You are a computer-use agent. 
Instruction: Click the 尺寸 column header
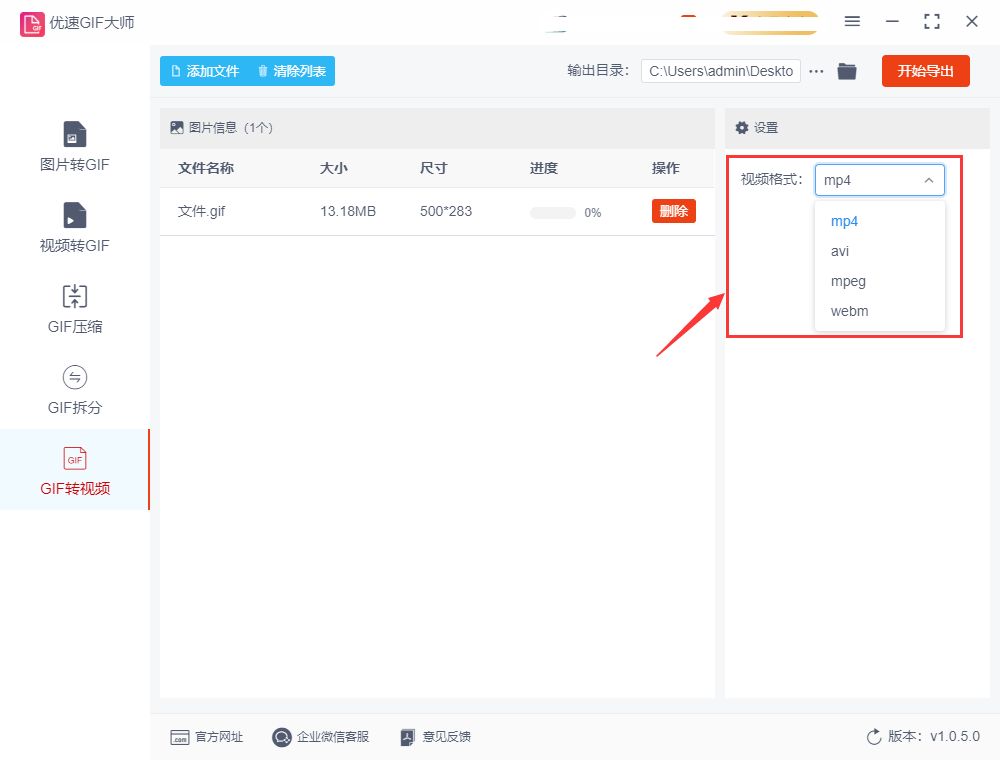[x=434, y=168]
